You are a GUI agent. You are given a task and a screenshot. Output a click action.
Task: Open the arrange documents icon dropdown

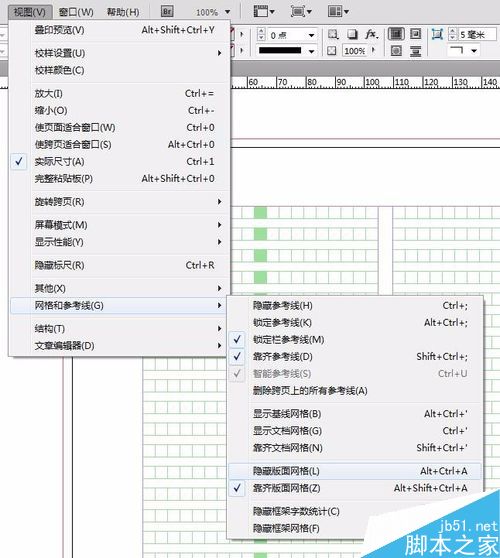338,11
